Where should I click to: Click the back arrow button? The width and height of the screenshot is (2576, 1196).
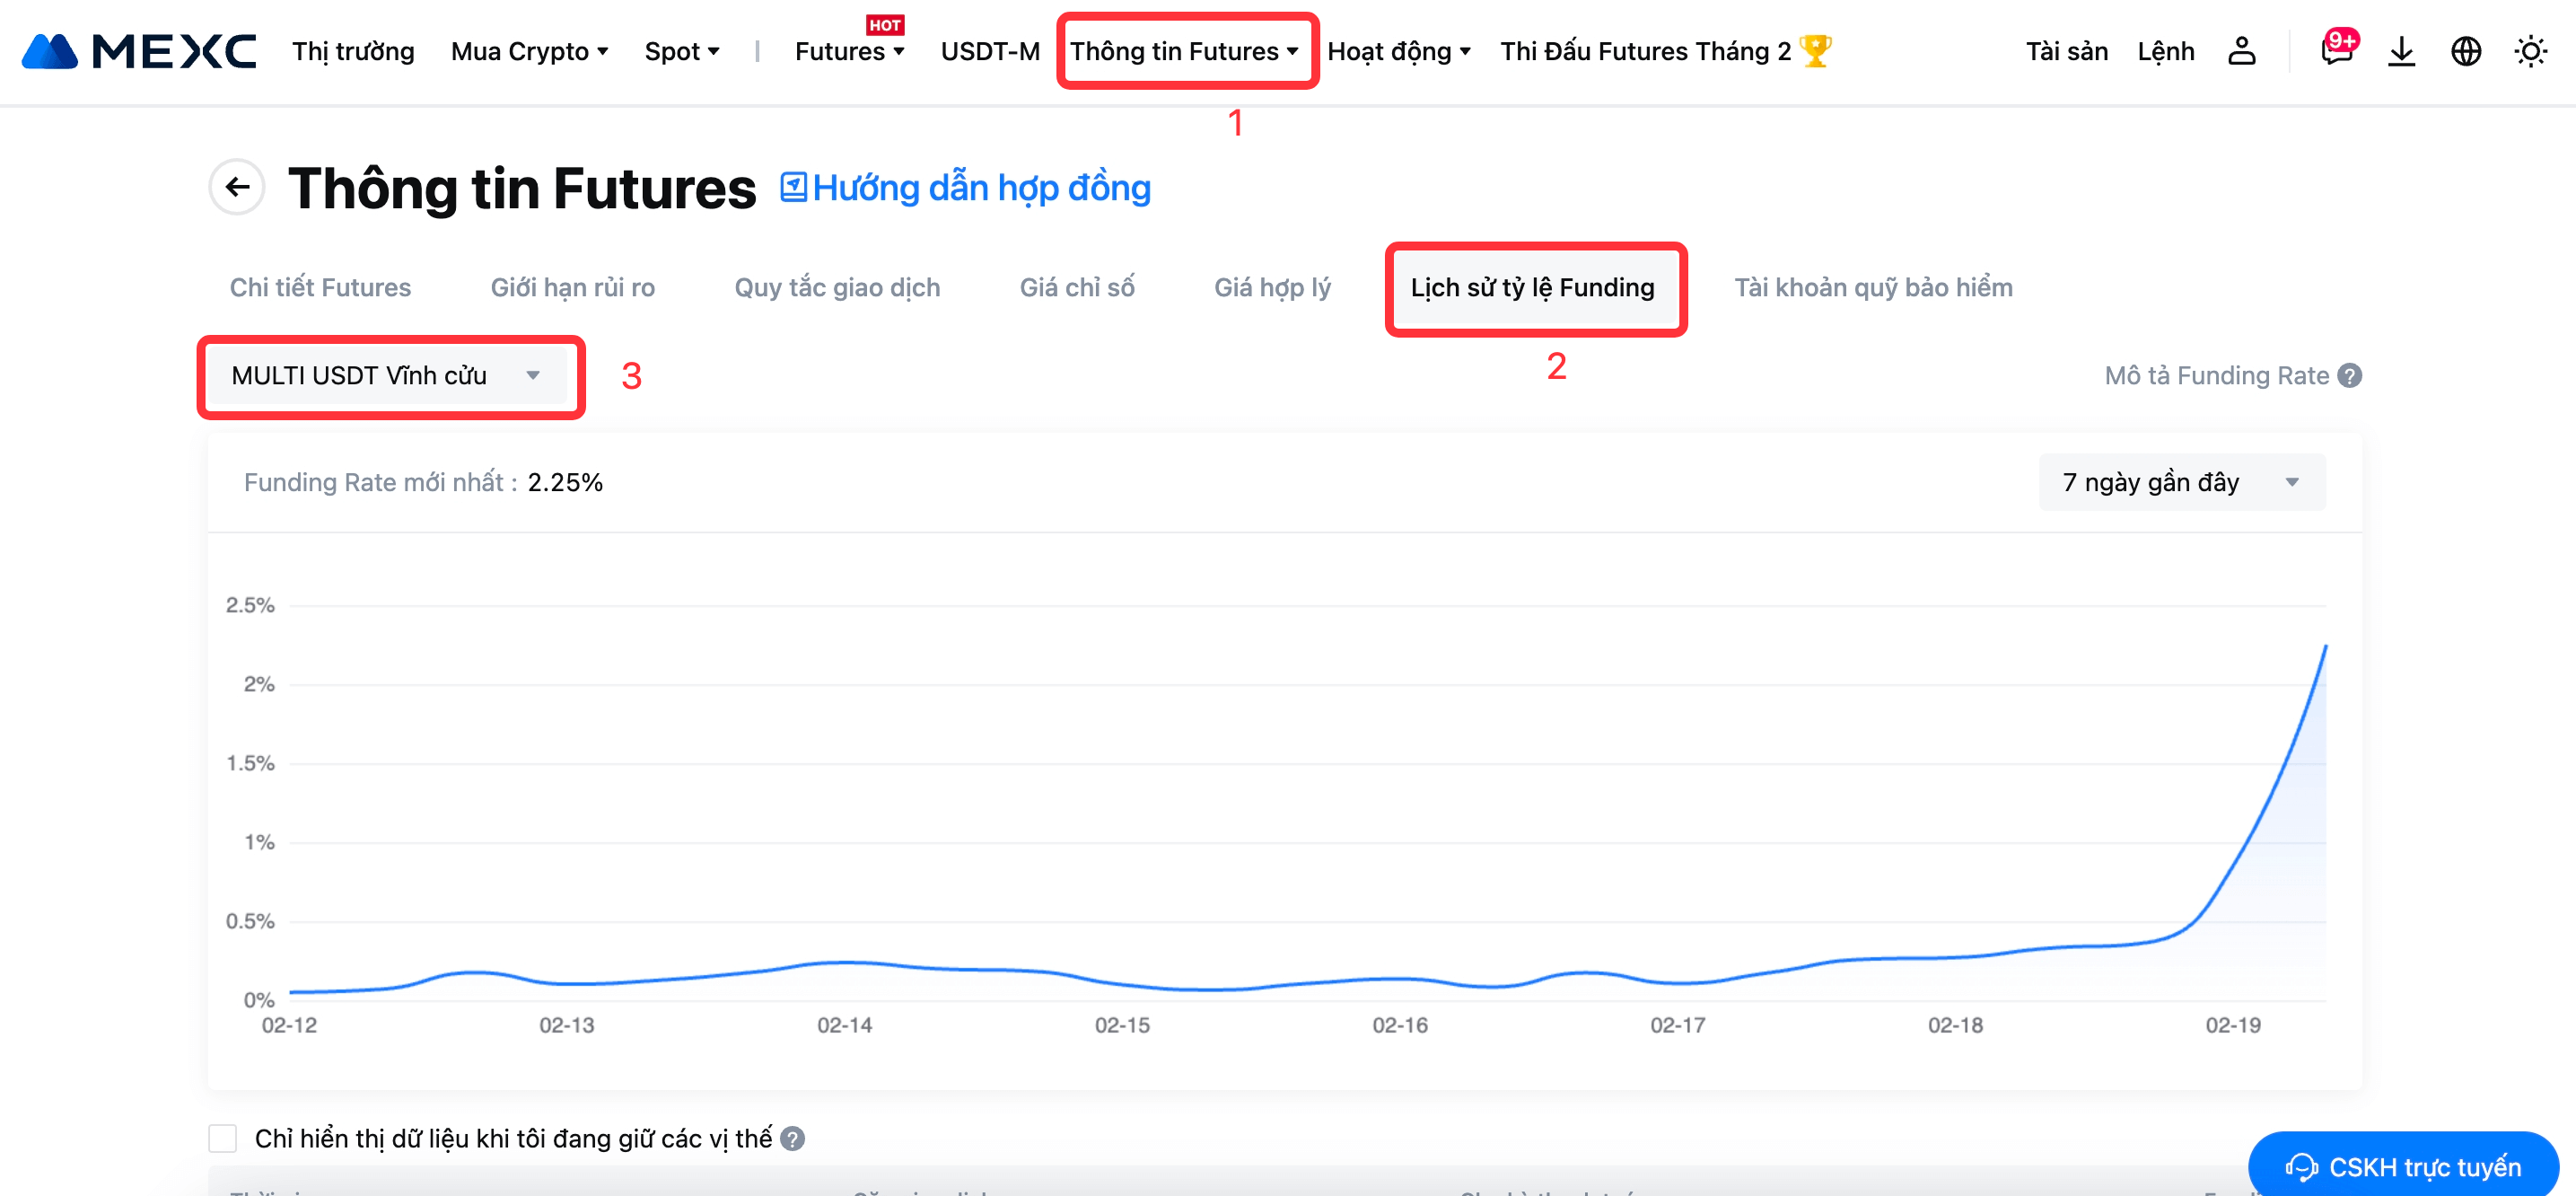[237, 187]
